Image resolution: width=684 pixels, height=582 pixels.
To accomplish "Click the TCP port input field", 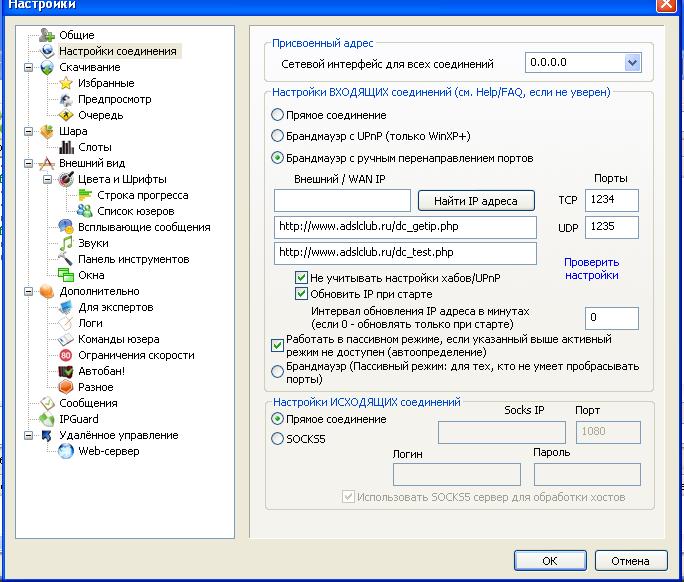I will 612,200.
